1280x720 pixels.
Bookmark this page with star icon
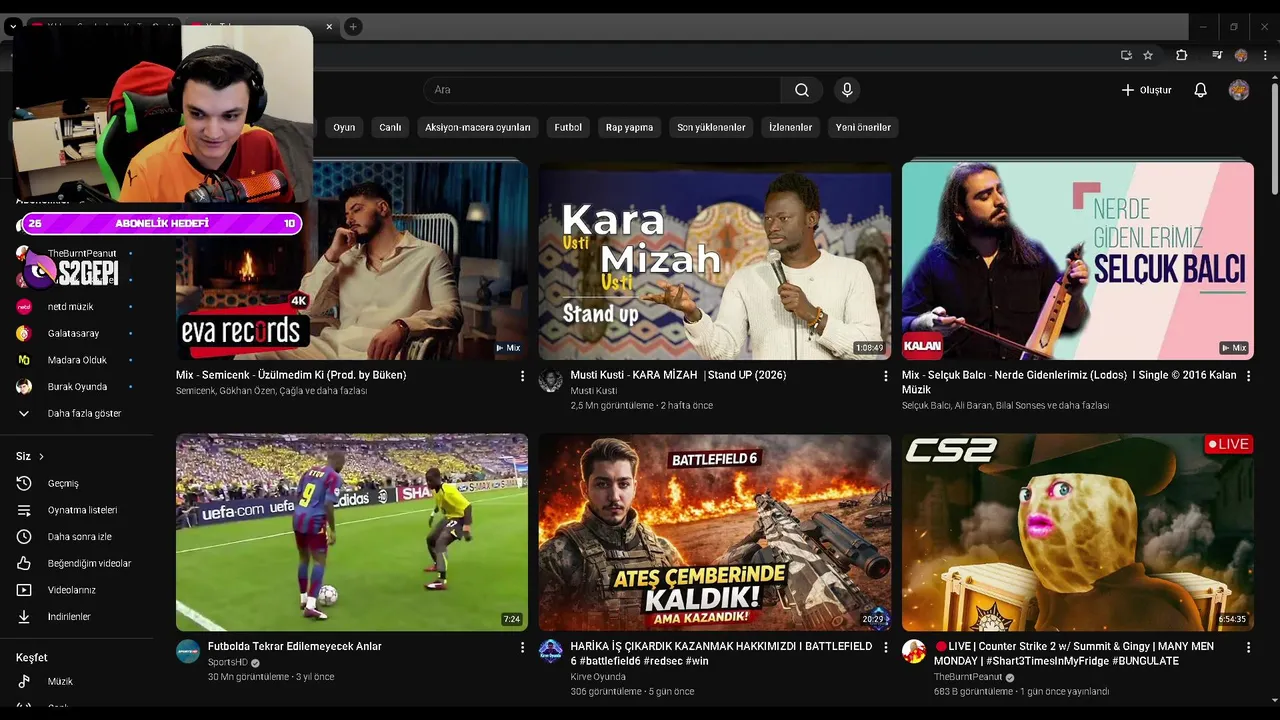coord(1148,55)
